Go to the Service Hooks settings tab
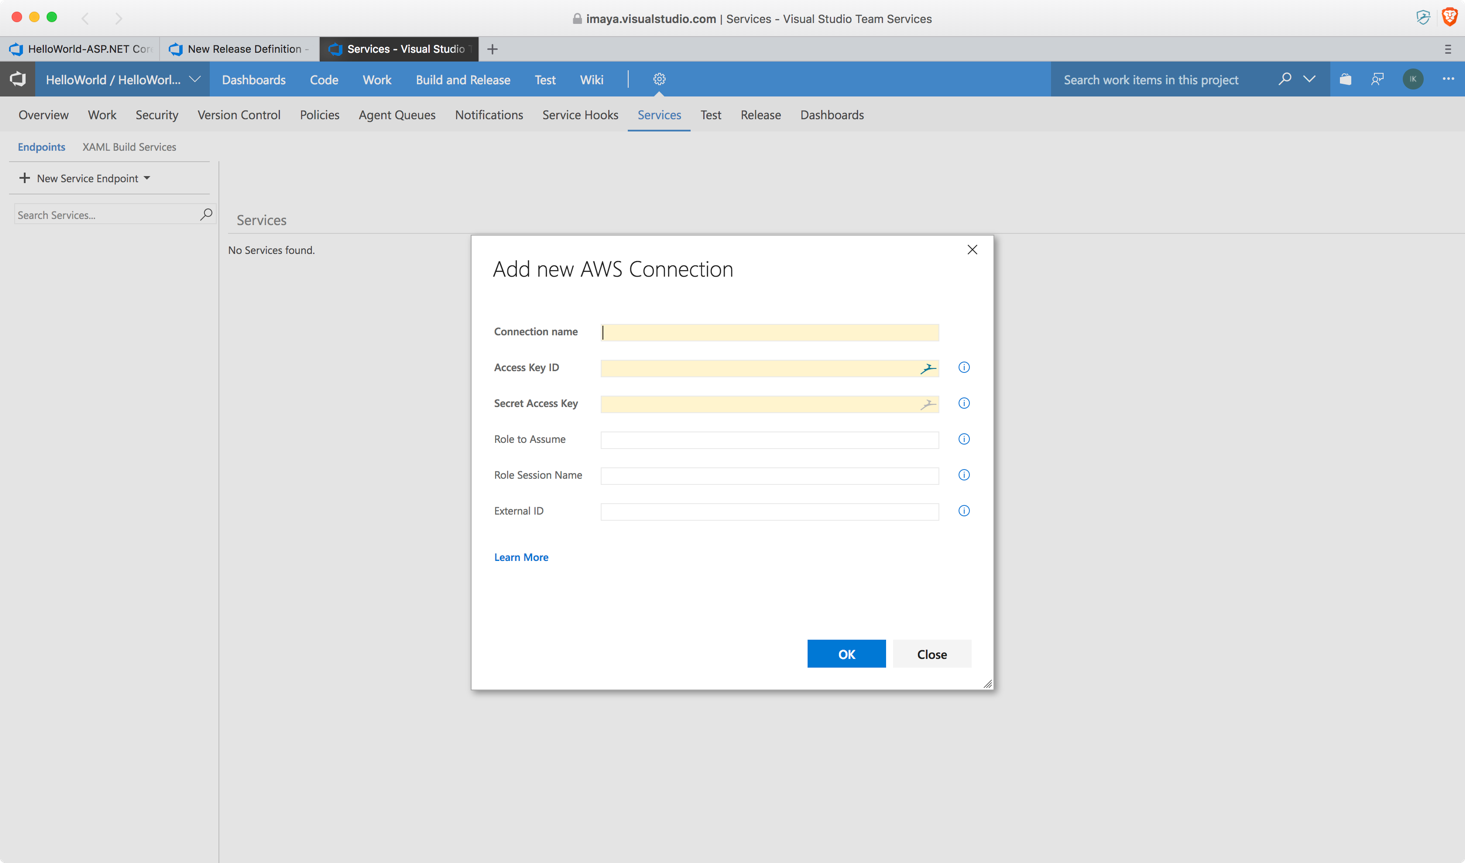 coord(580,115)
